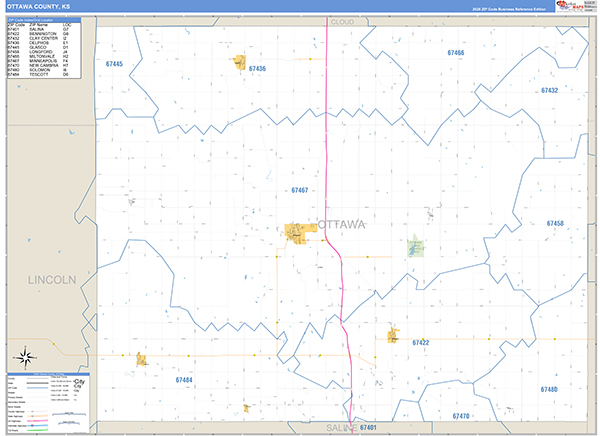The width and height of the screenshot is (600, 436).
Task: Click the ZIP code label 67484
Action: coord(184,380)
